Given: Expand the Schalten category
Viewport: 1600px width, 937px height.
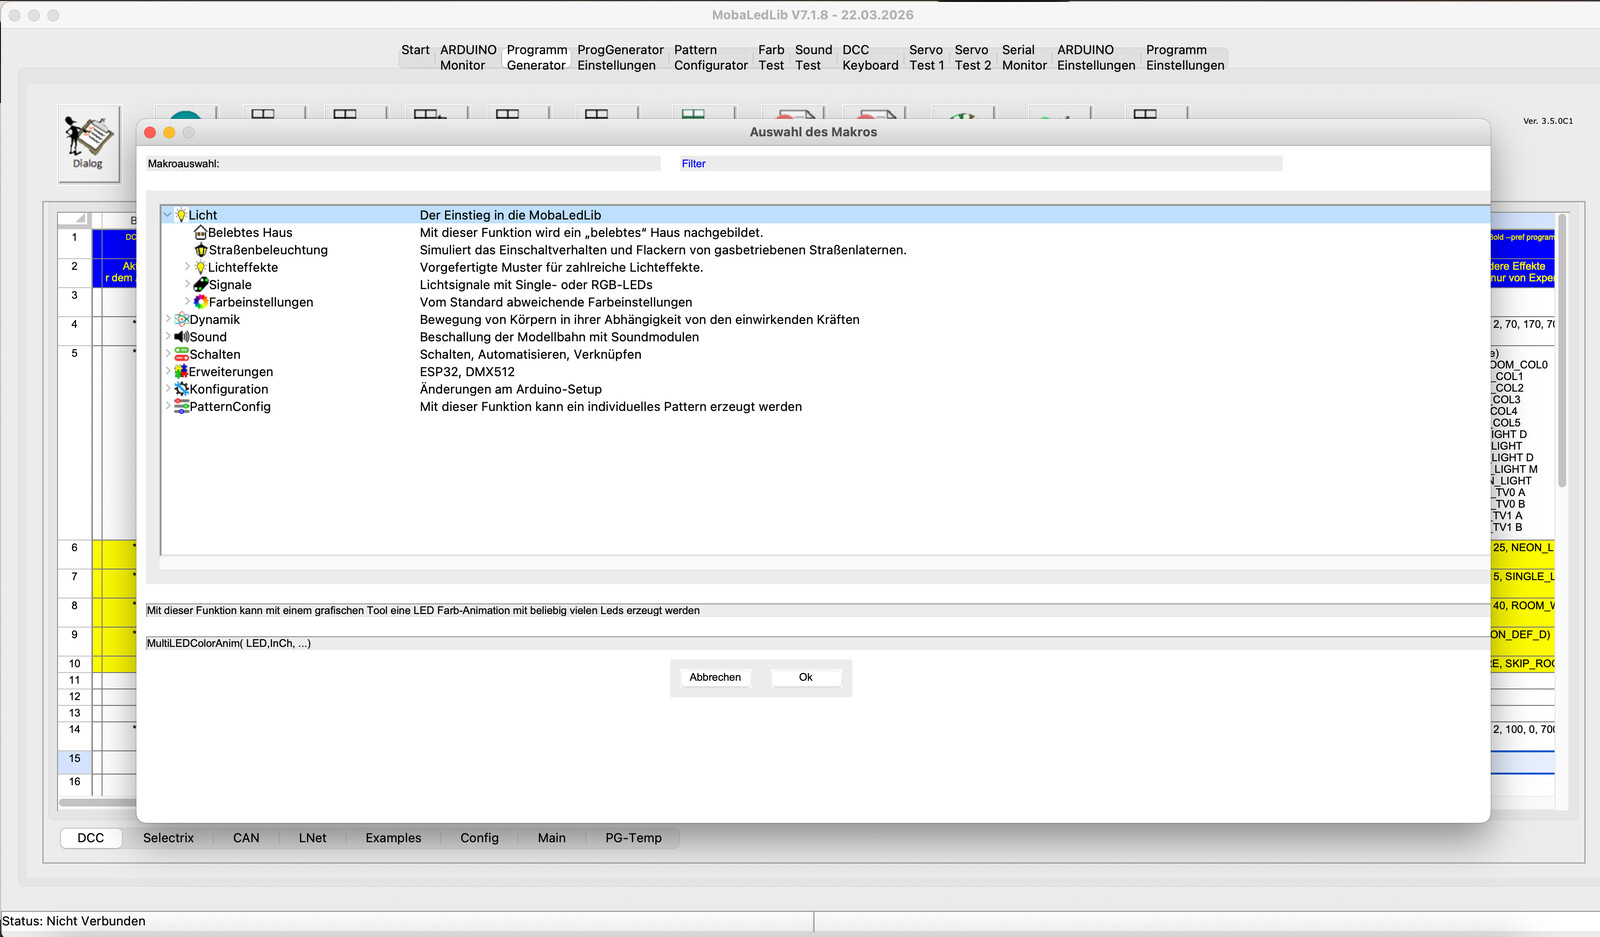Looking at the screenshot, I should [168, 354].
